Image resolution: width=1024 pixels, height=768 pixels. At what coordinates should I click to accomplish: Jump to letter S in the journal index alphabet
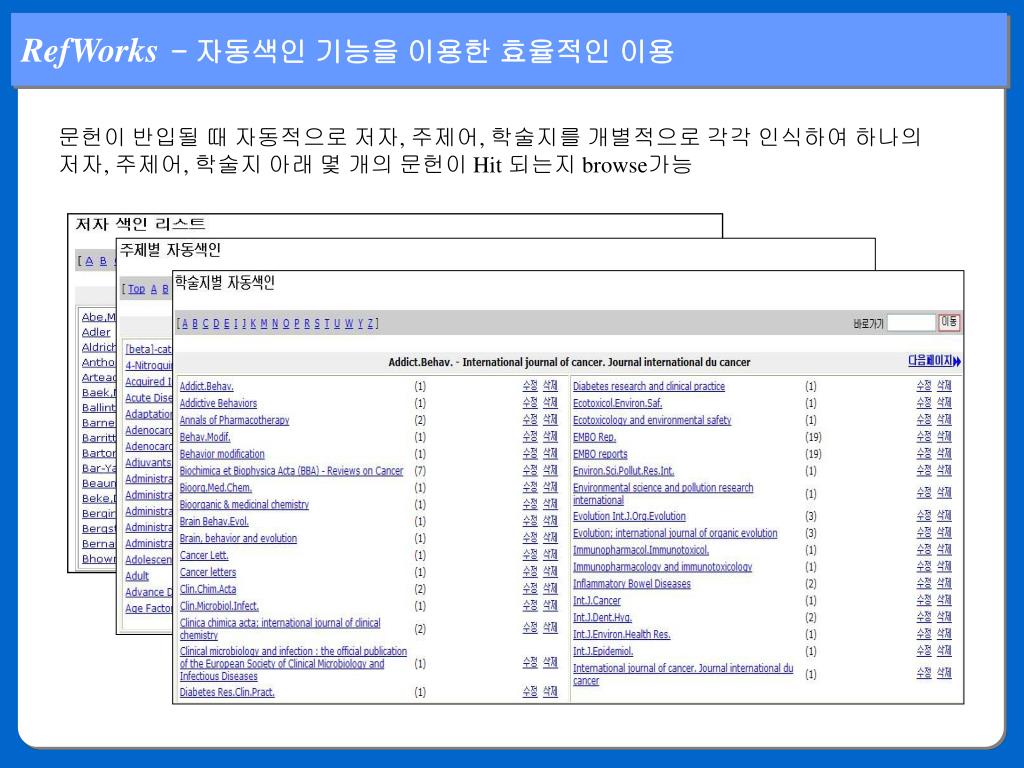317,323
